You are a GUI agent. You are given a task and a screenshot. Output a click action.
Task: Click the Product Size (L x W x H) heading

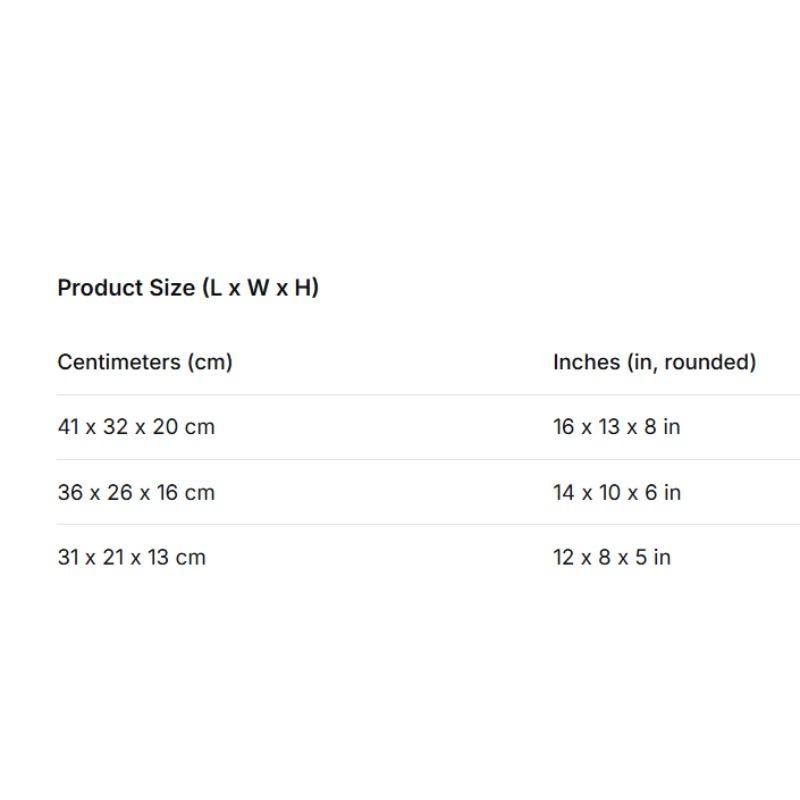[188, 288]
